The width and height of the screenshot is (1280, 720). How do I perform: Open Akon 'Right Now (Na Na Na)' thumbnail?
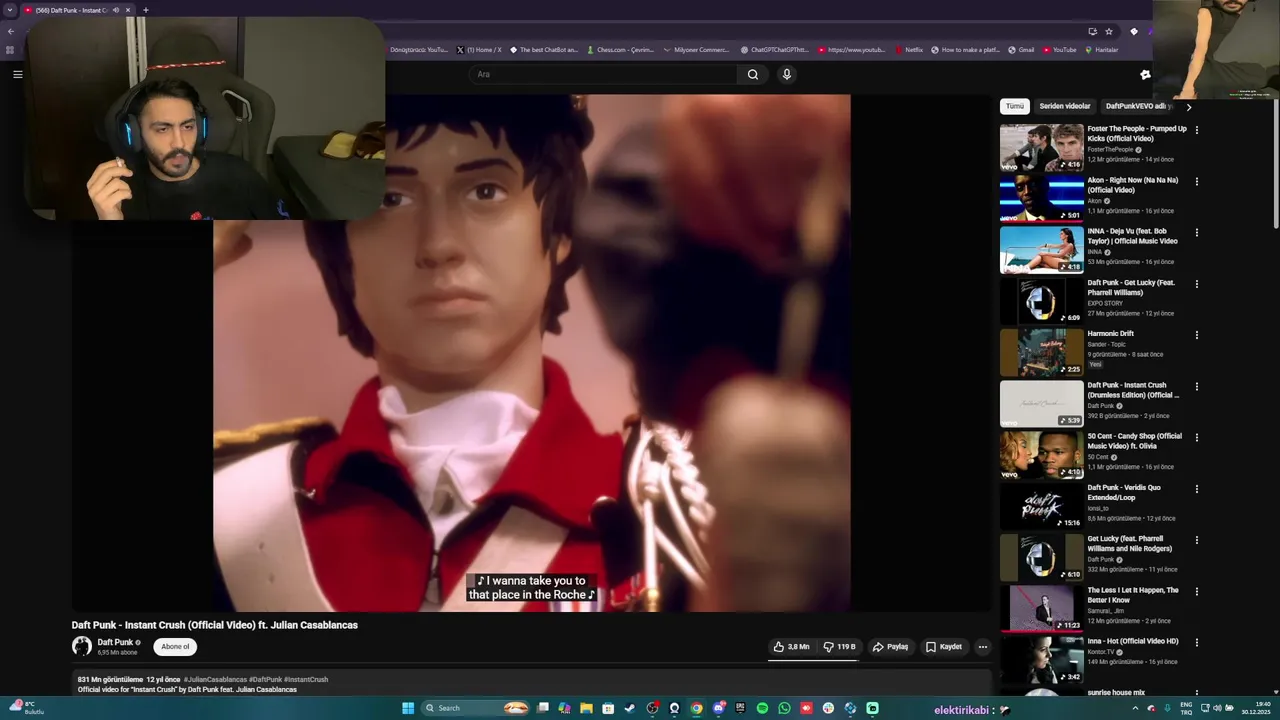tap(1042, 198)
